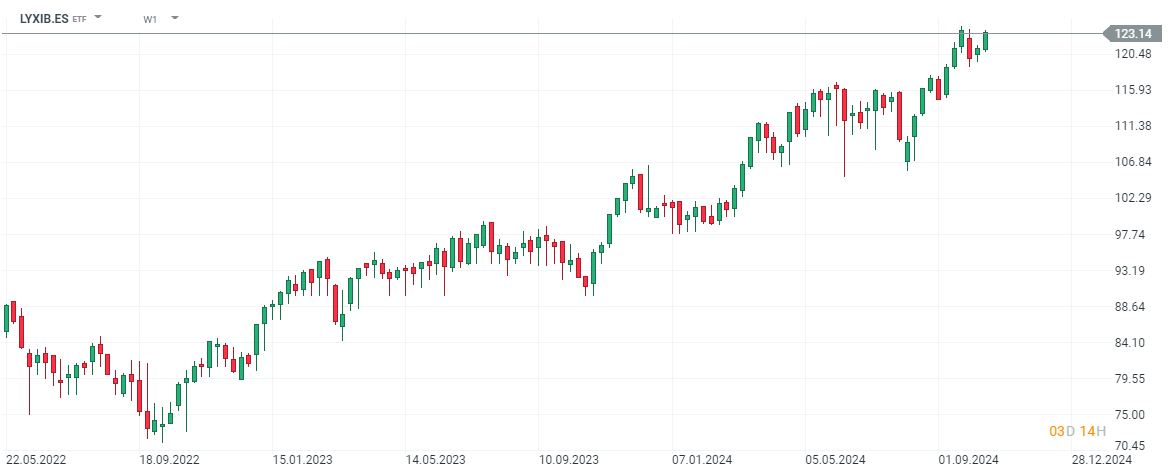Click the 106.84 price axis label

point(1132,162)
